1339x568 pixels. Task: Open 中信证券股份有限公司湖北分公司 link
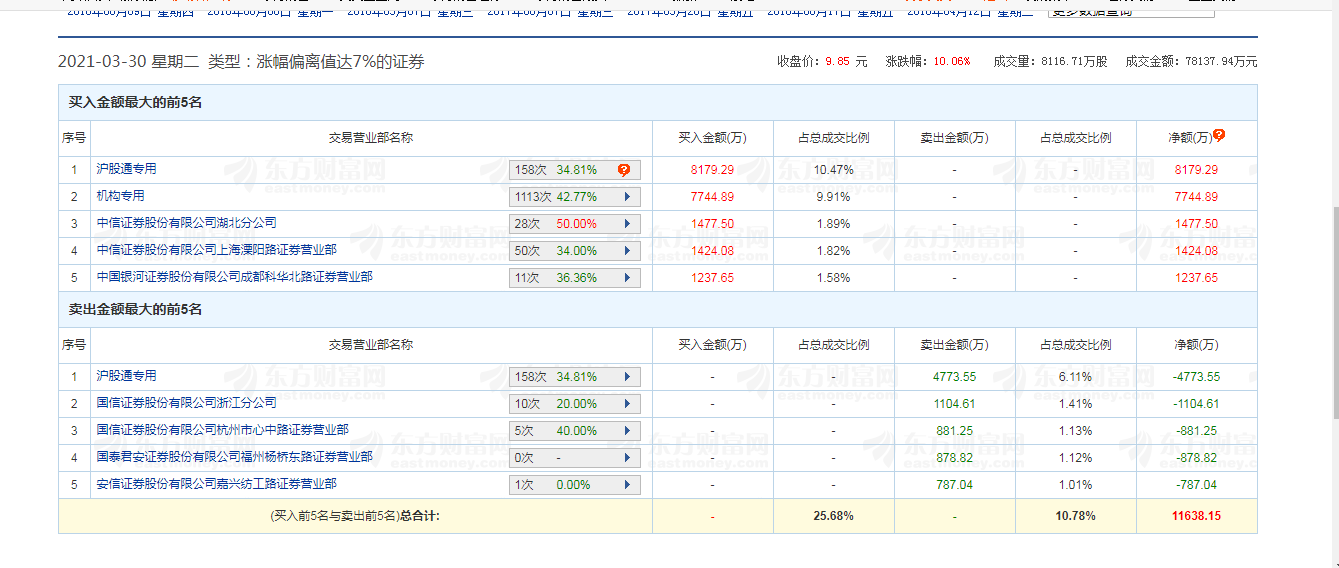[x=186, y=223]
